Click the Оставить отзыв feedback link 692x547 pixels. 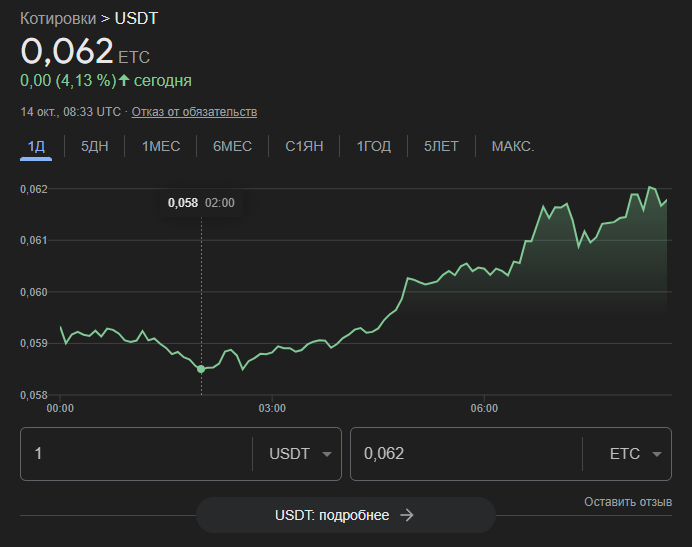628,501
